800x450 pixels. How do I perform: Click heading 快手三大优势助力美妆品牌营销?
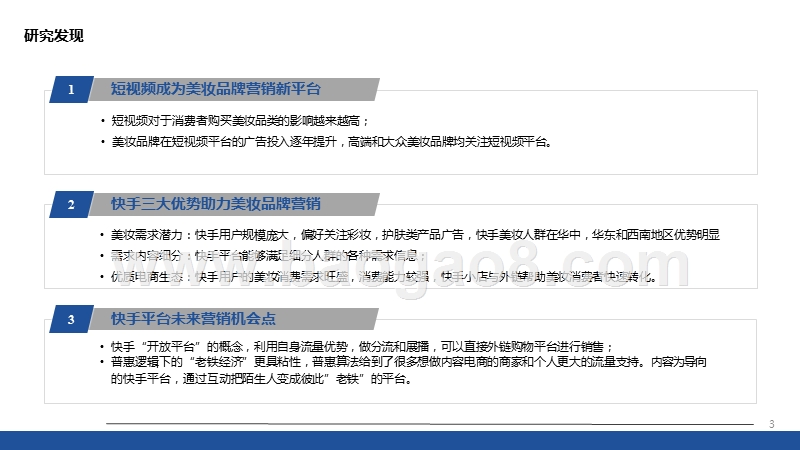(216, 204)
